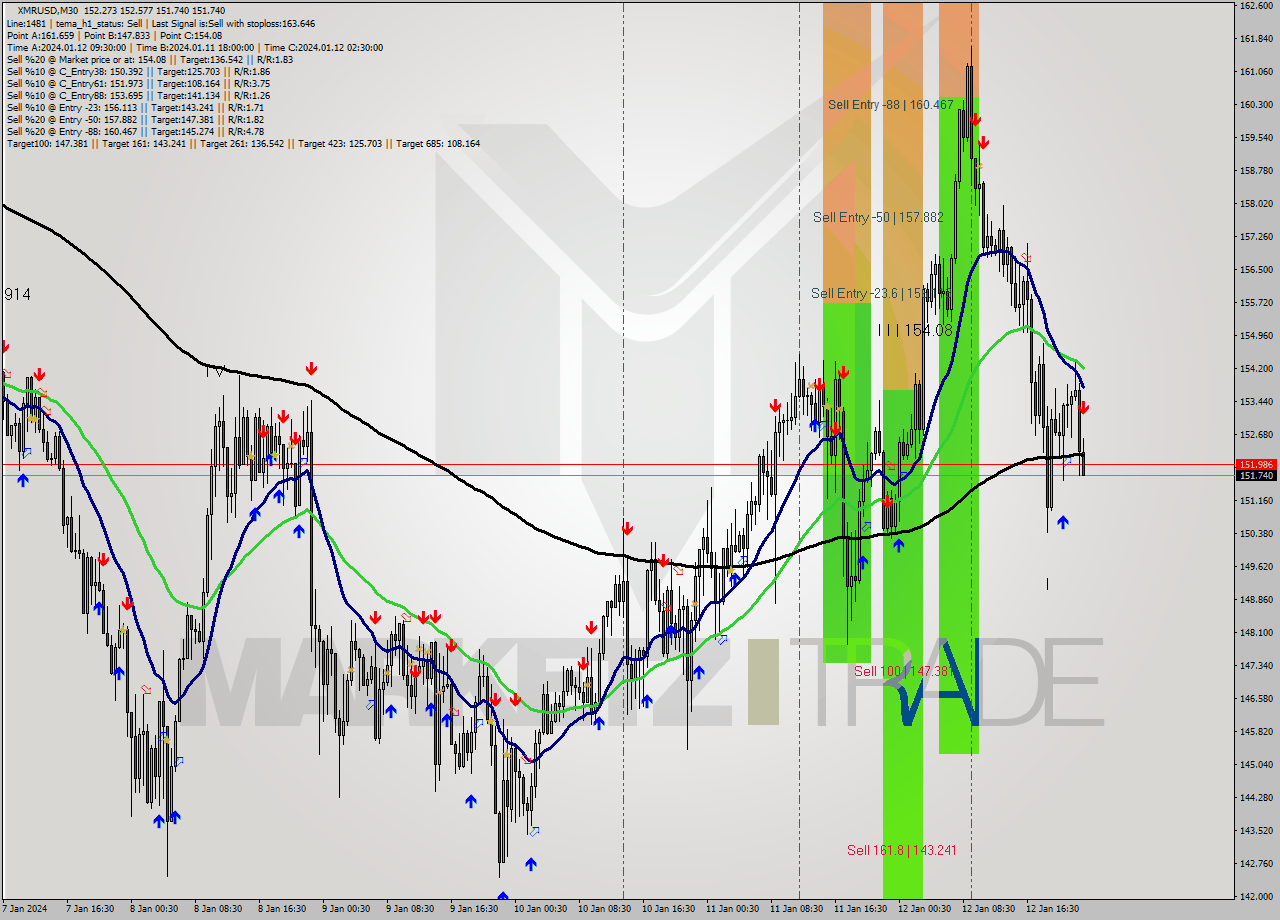Click the 'Sell %10 @ C_Entry88: 153.695' line
The width and height of the screenshot is (1280, 920).
138,95
